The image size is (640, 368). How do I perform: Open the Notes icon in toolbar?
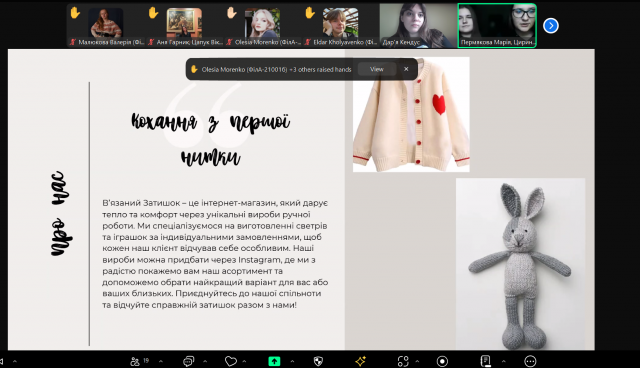485,361
